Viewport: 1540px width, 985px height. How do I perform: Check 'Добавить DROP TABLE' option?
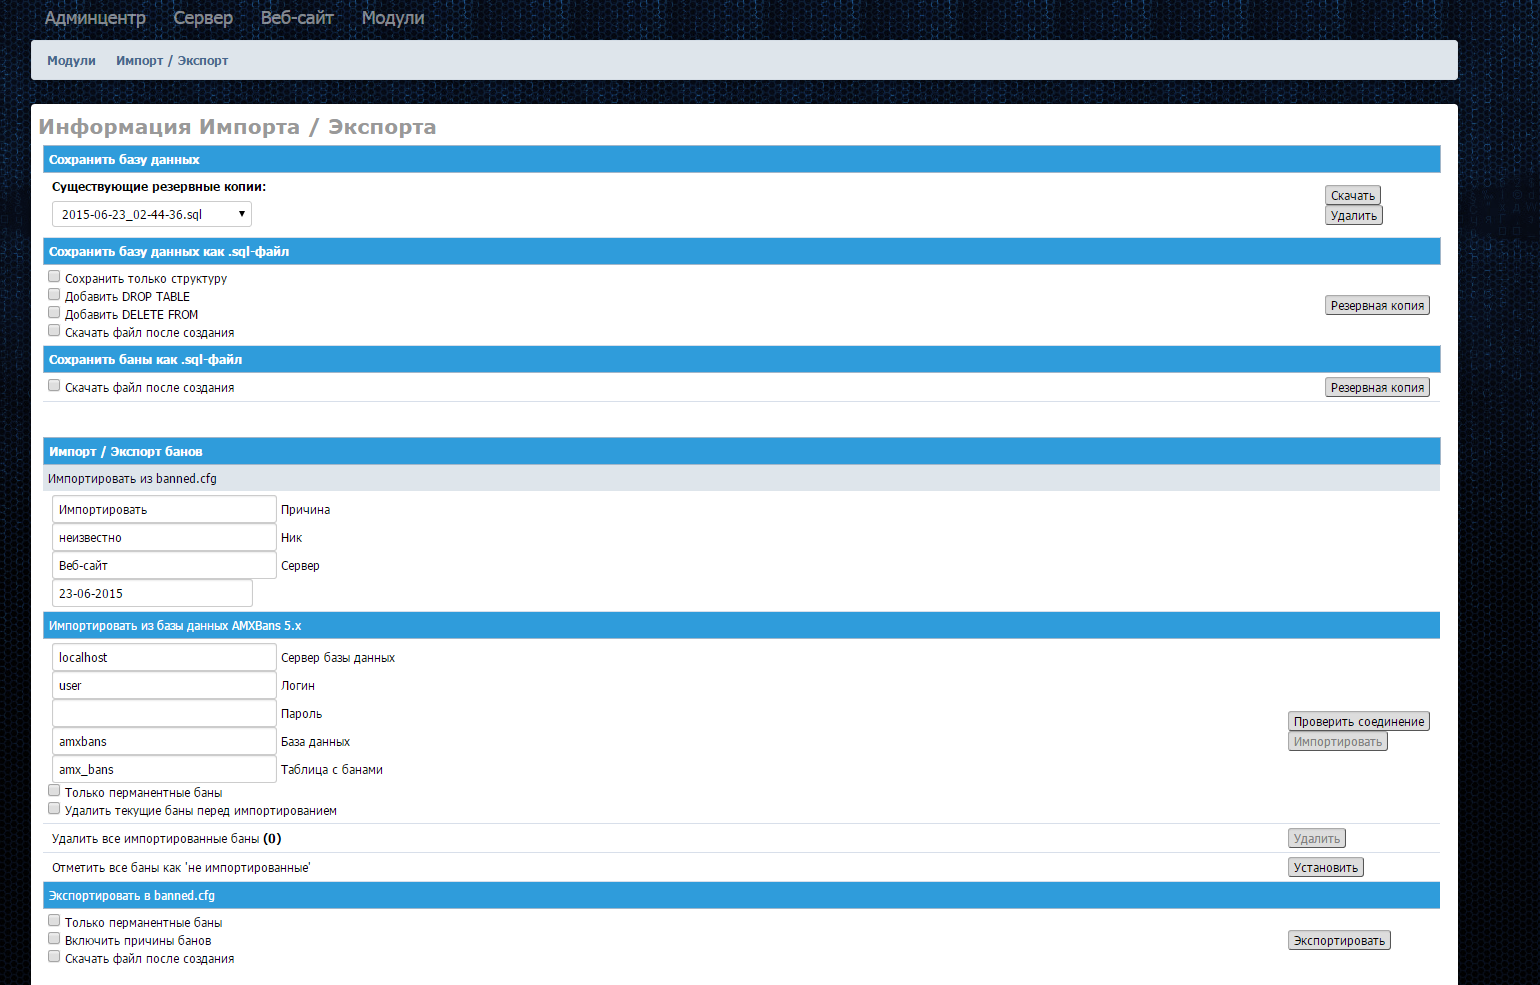click(54, 295)
